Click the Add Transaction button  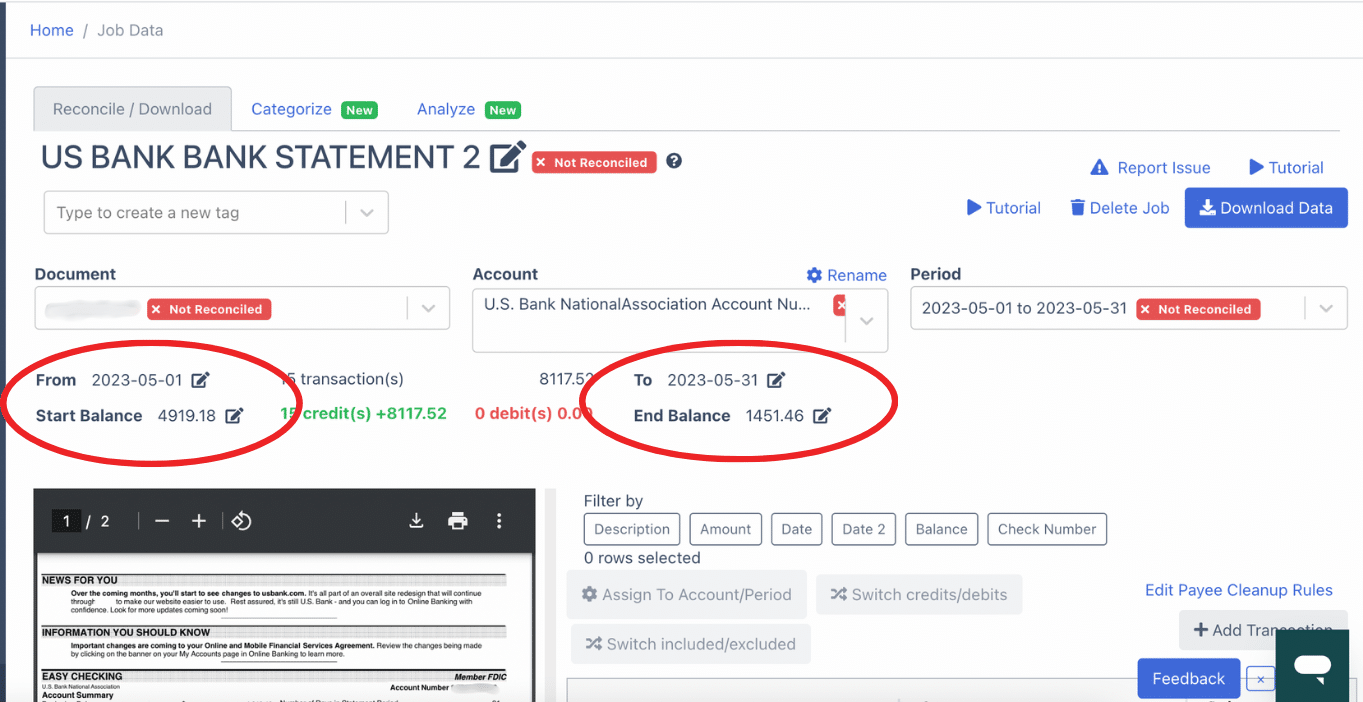coord(1263,630)
